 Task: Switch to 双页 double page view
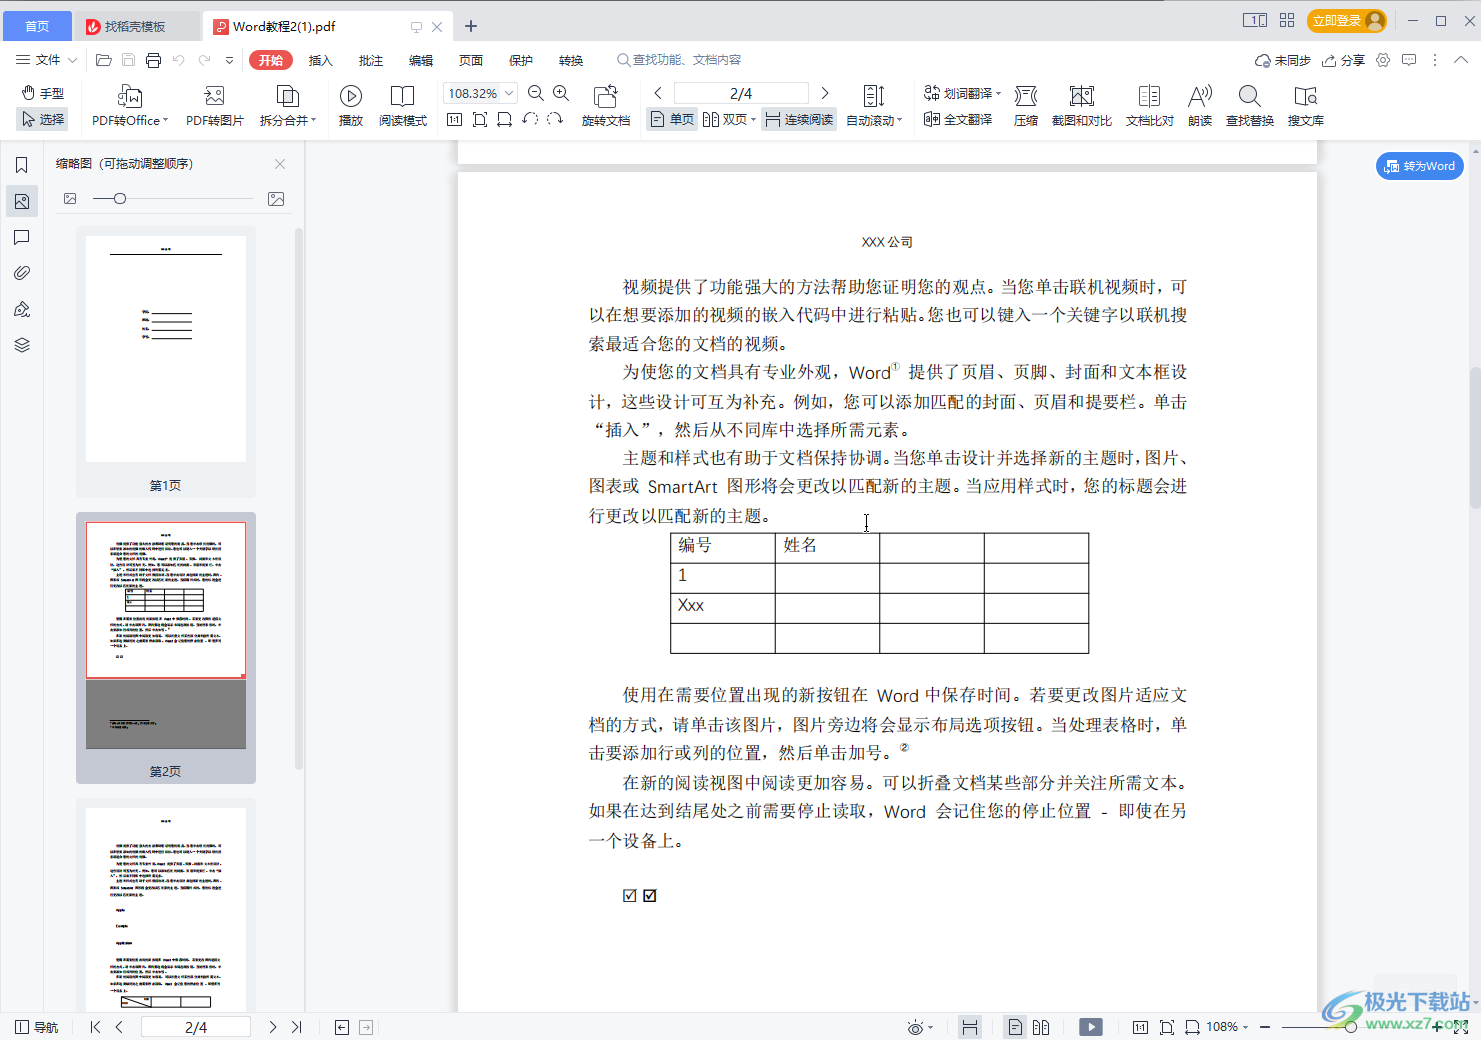(729, 119)
